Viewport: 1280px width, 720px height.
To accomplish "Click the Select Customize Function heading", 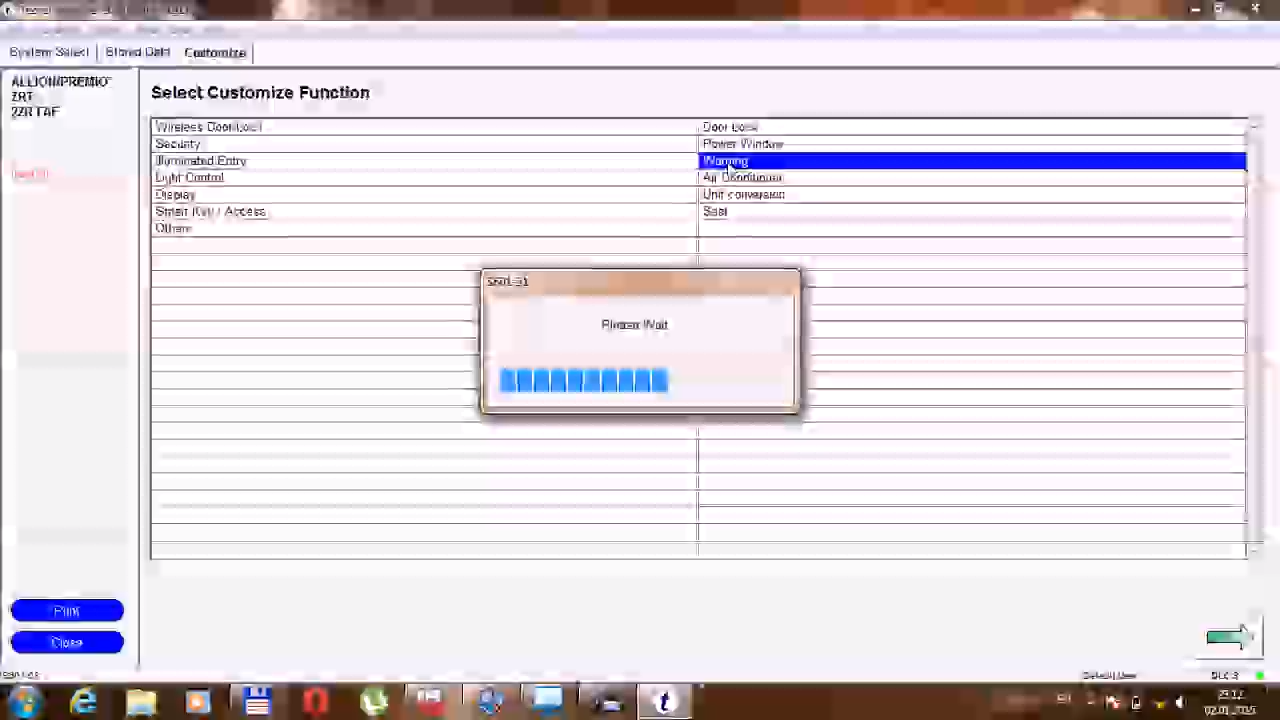I will tap(260, 92).
